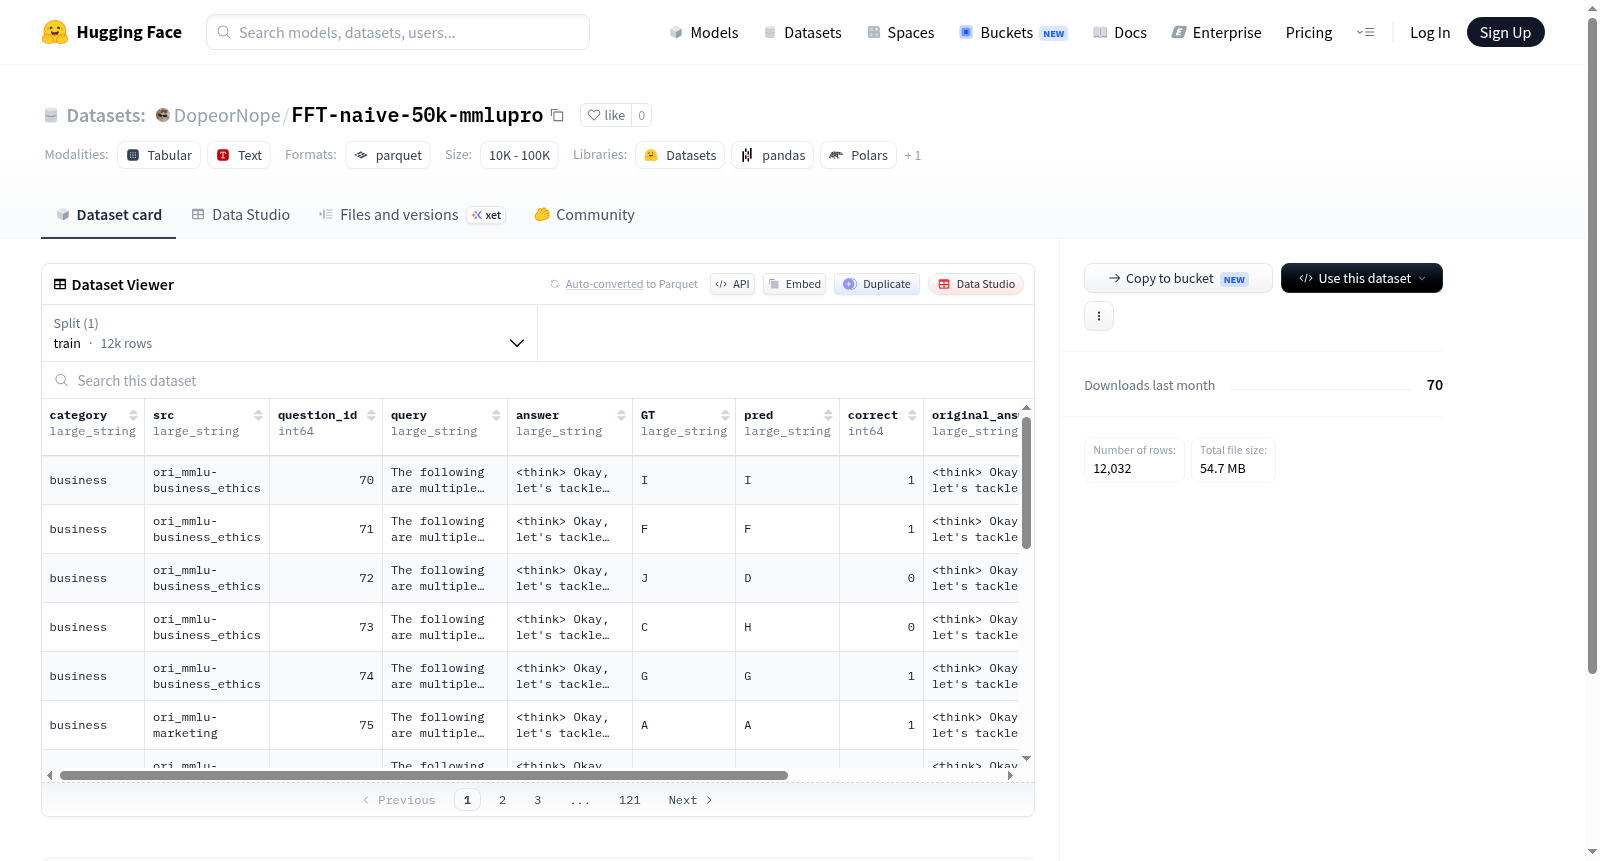Switch to the Files and versions tab

[x=412, y=214]
